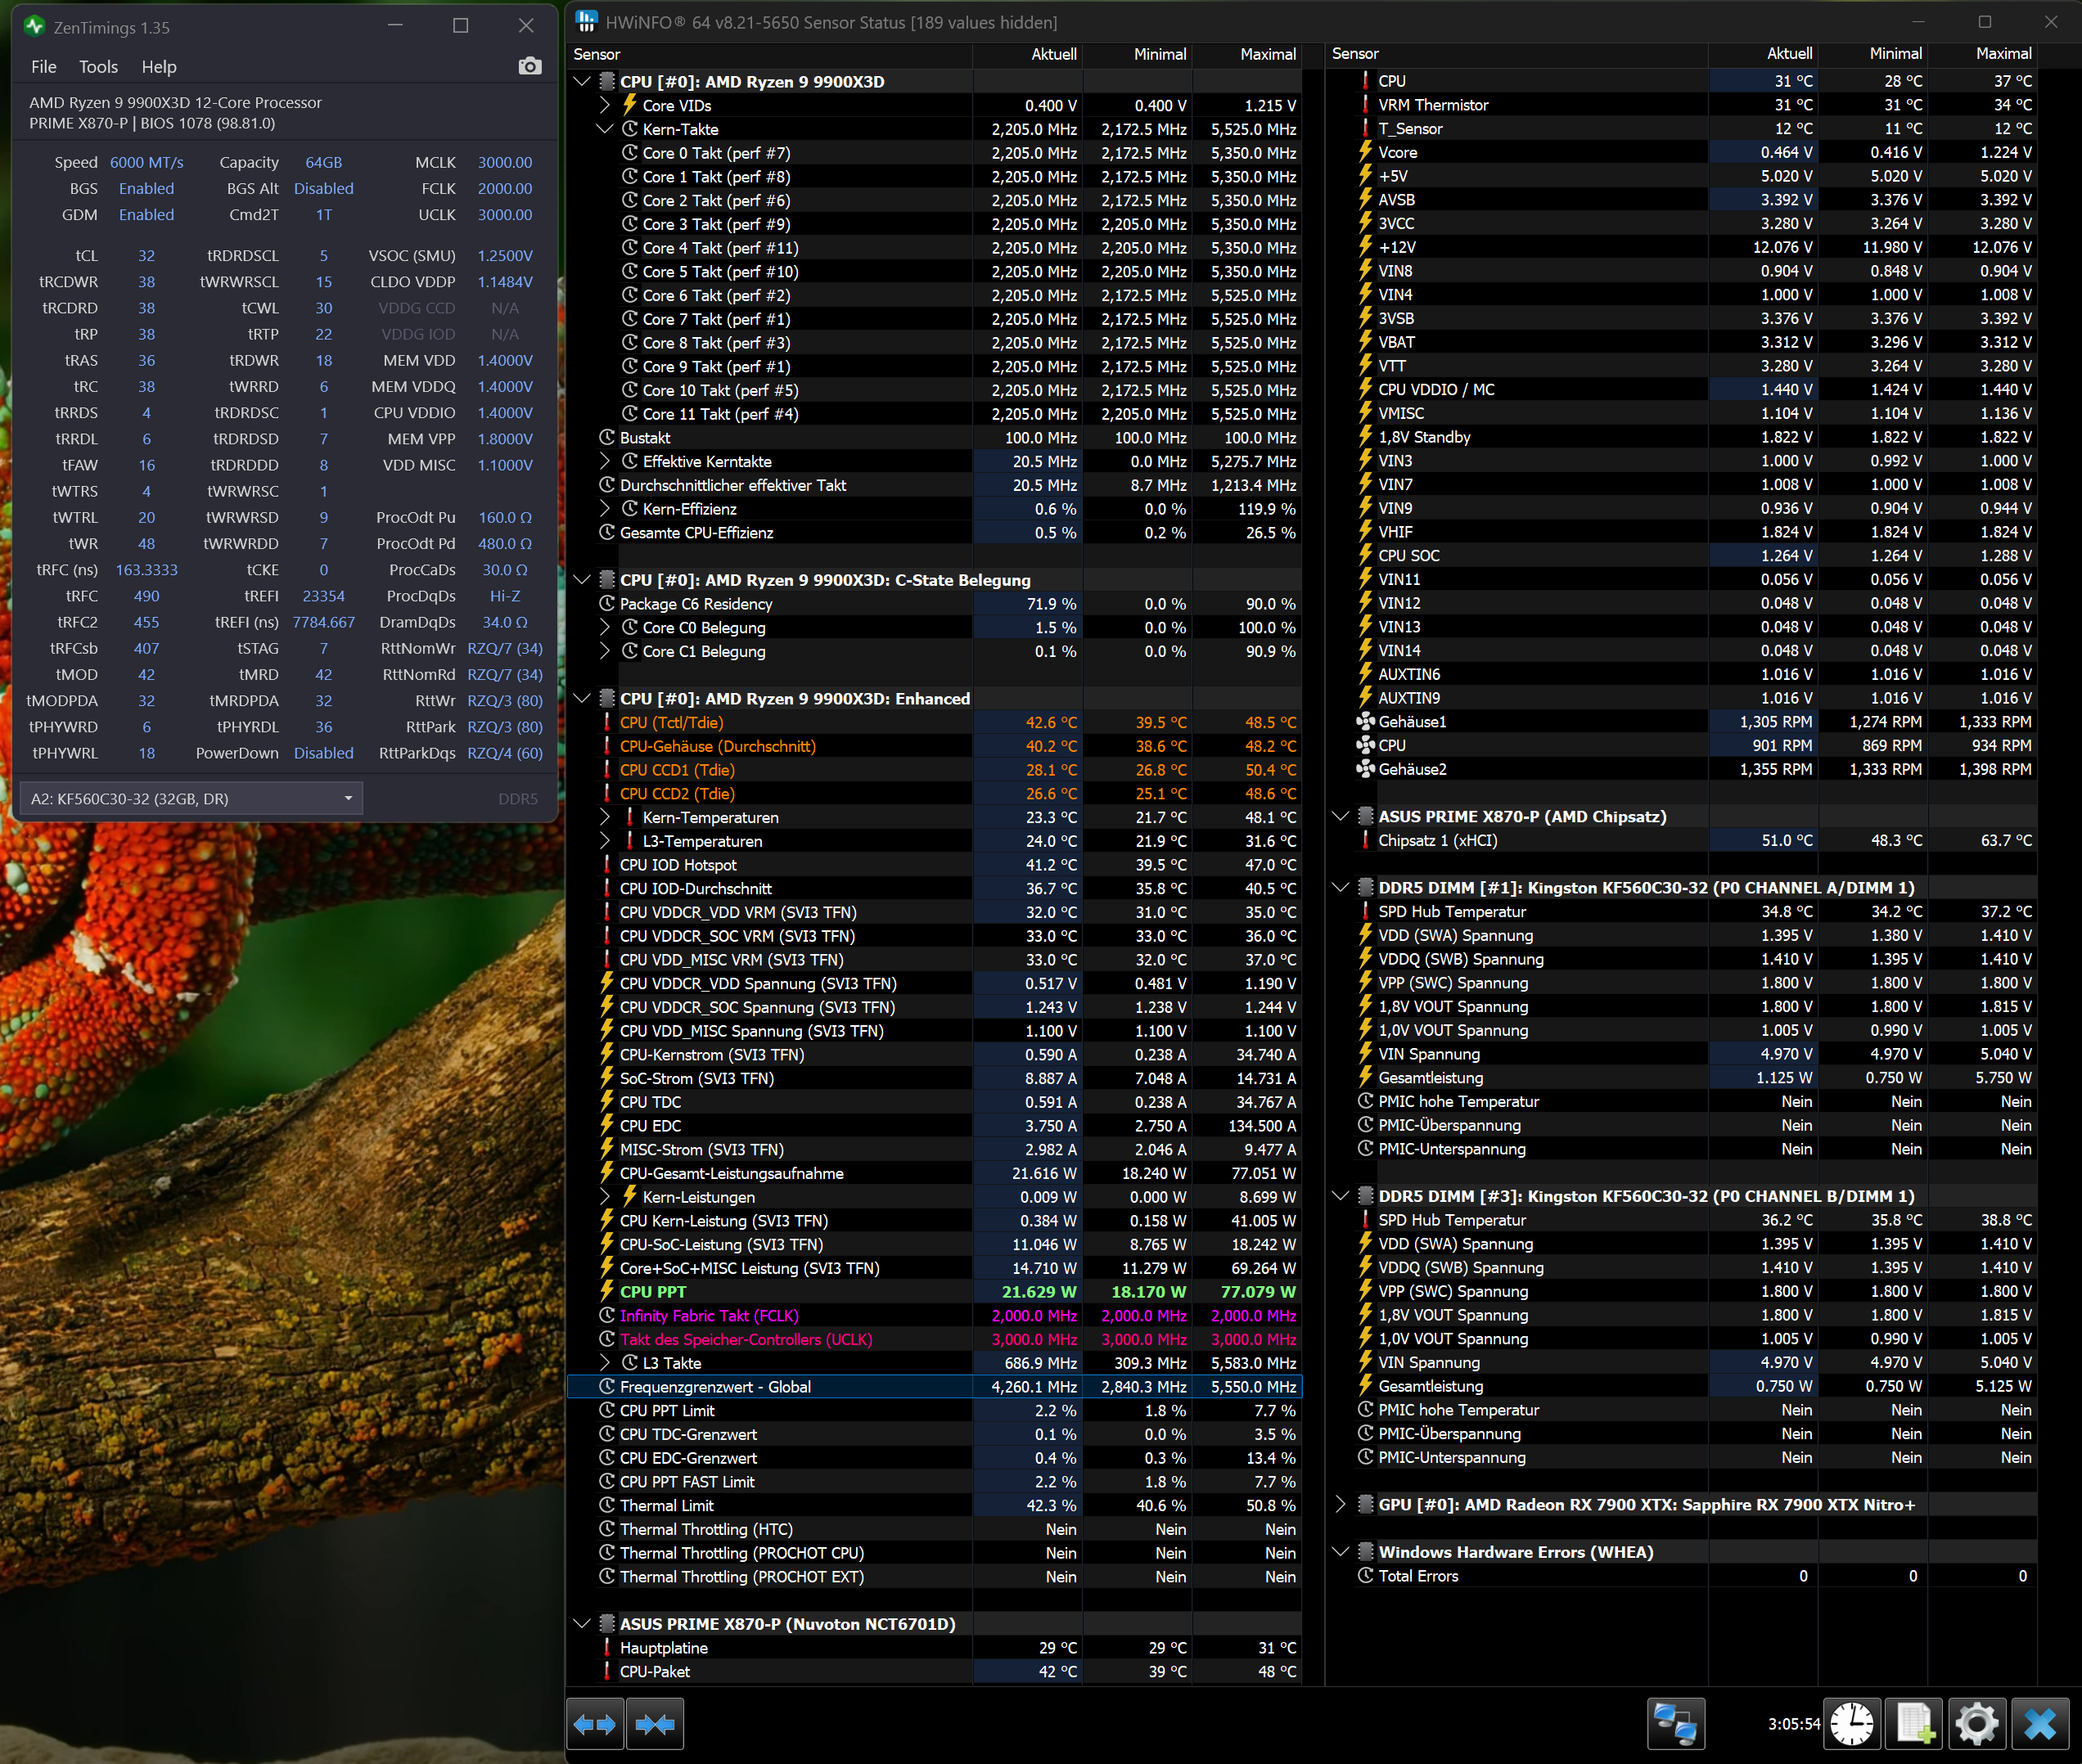The image size is (2082, 1764).
Task: Collapse the Kern-Takte tree node
Action: [x=604, y=129]
